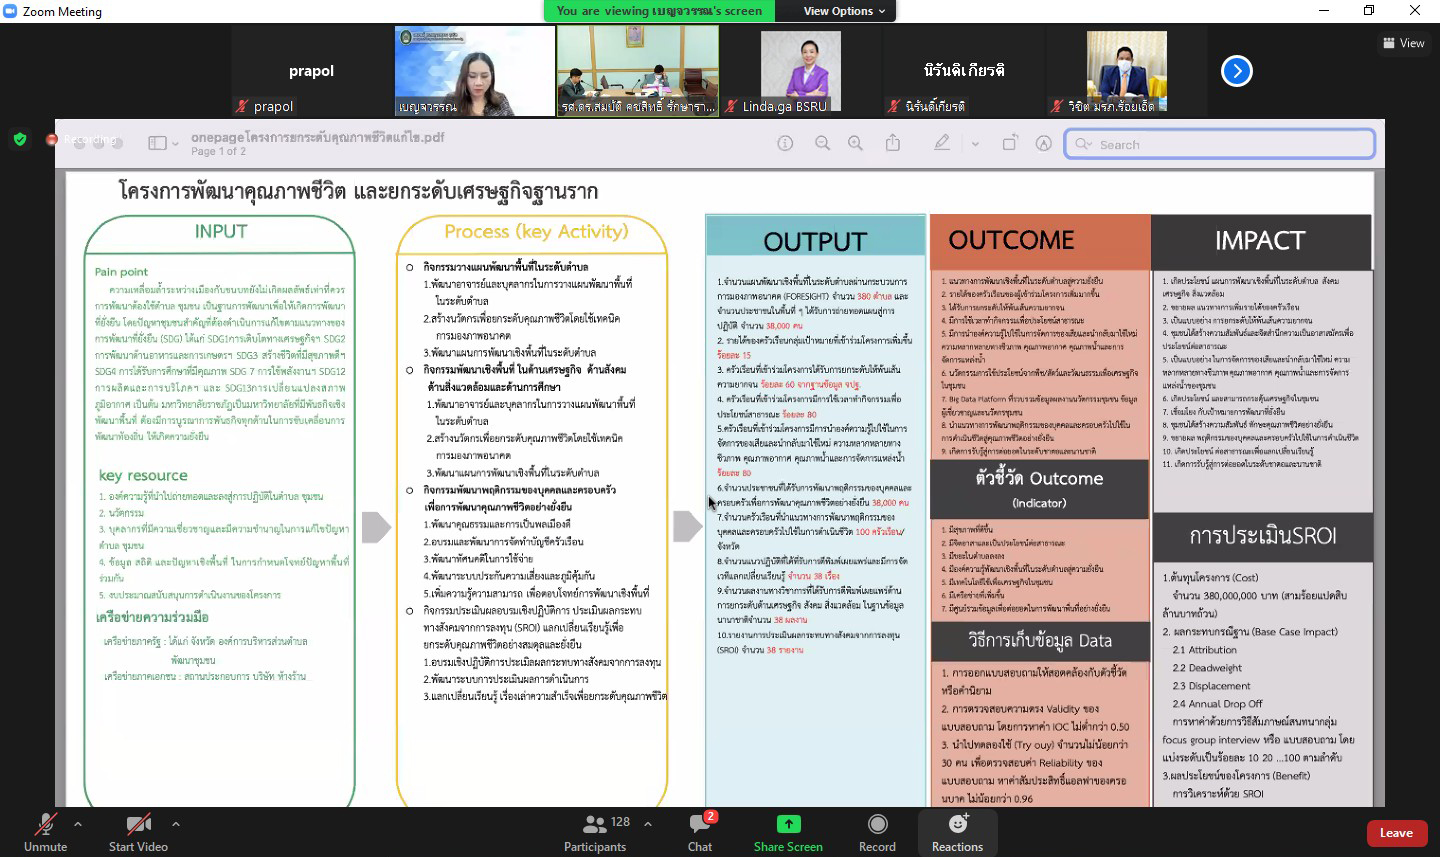
Task: Start Video camera toggle
Action: (x=138, y=831)
